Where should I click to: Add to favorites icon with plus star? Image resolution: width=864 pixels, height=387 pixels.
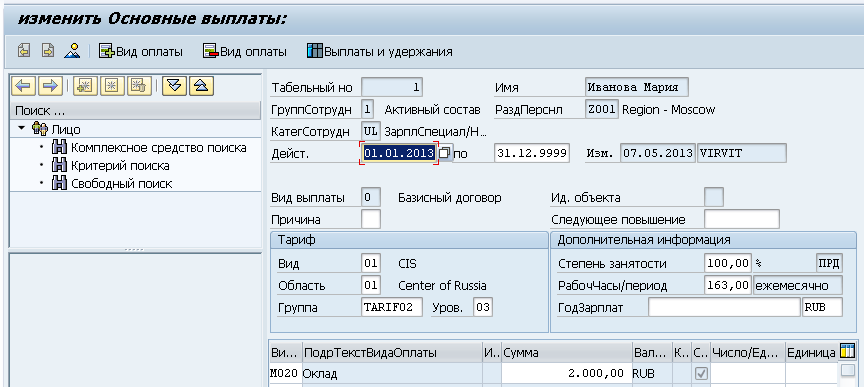pos(85,85)
